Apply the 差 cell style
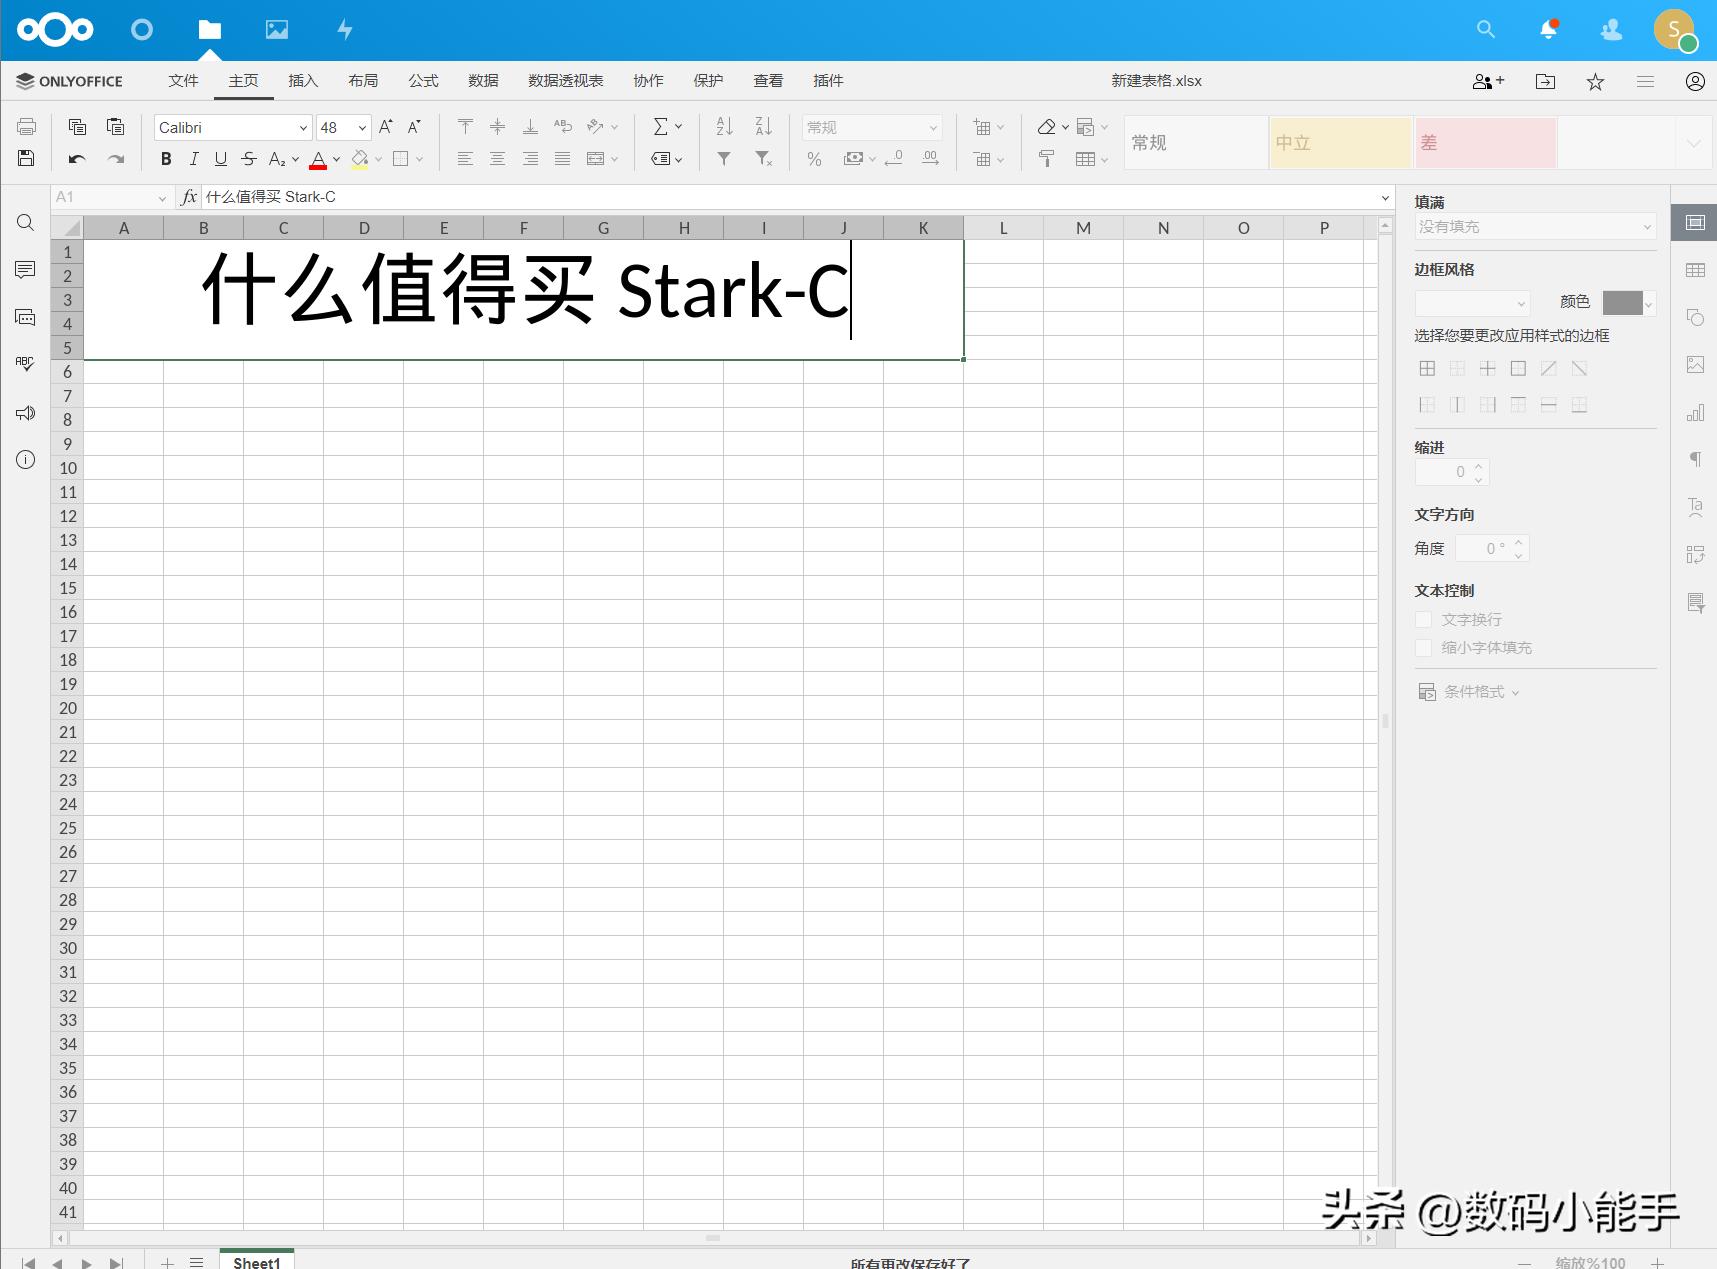The height and width of the screenshot is (1269, 1717). point(1485,142)
